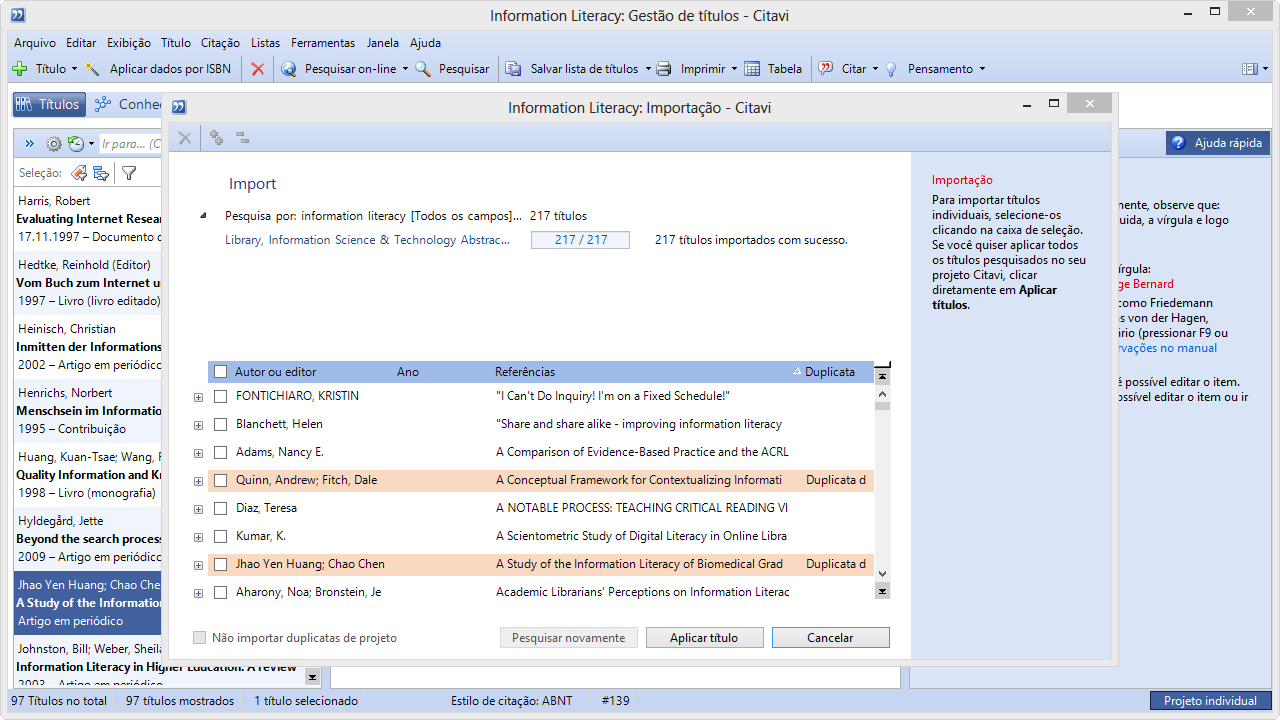Open the Citação menu

pyautogui.click(x=220, y=43)
